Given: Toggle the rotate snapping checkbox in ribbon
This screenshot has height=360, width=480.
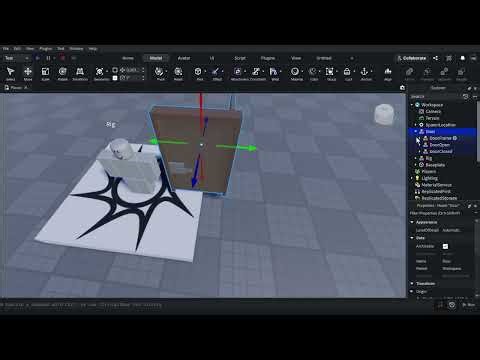Looking at the screenshot, I should [x=115, y=78].
